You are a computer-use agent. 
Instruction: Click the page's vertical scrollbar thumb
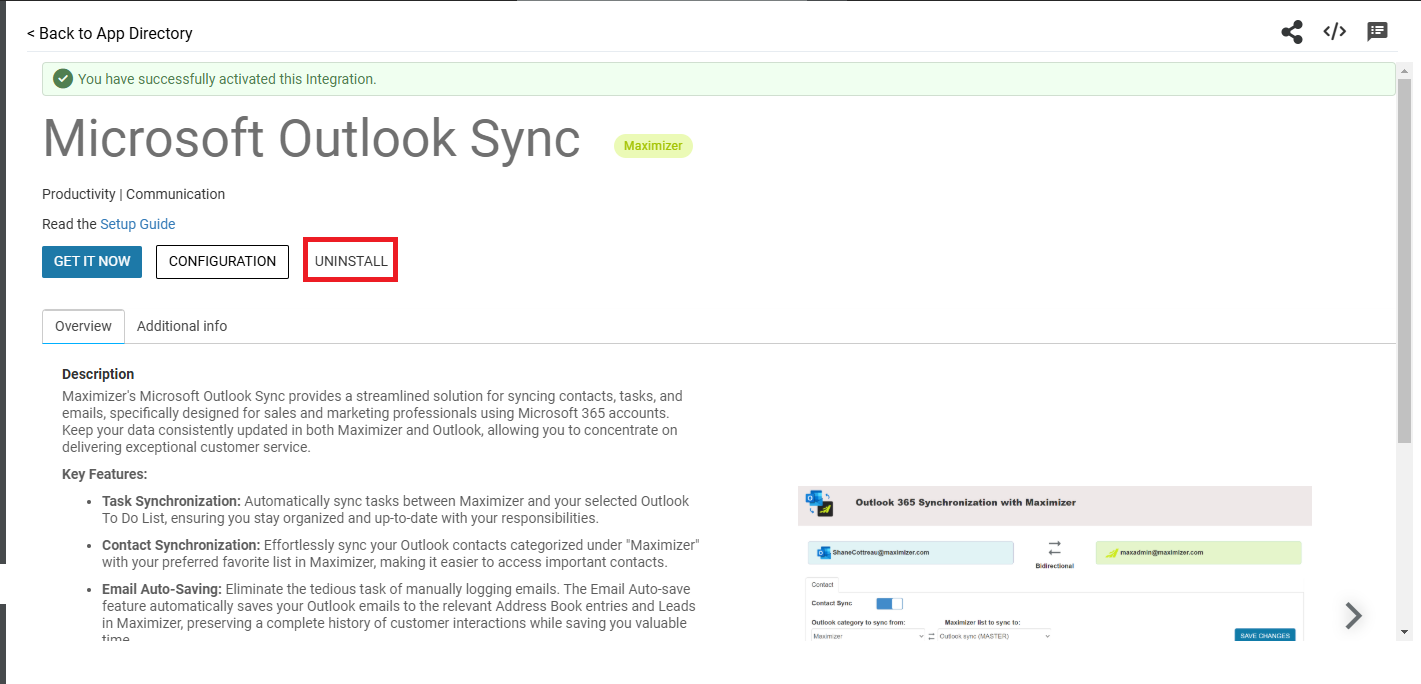tap(1404, 260)
